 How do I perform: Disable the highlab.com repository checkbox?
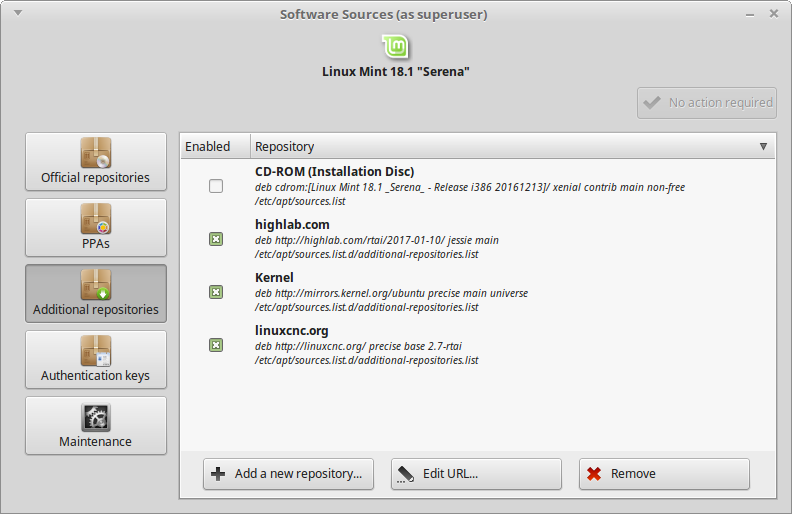pos(216,239)
